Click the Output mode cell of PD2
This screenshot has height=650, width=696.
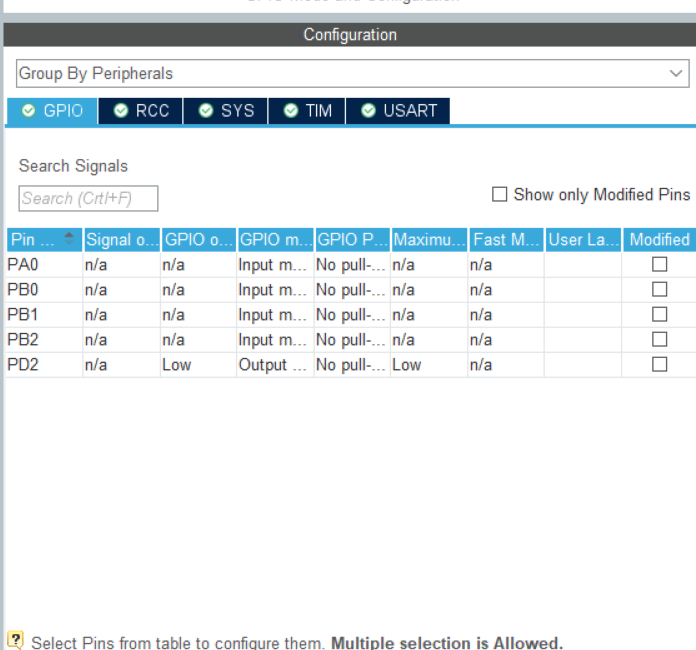pos(276,365)
